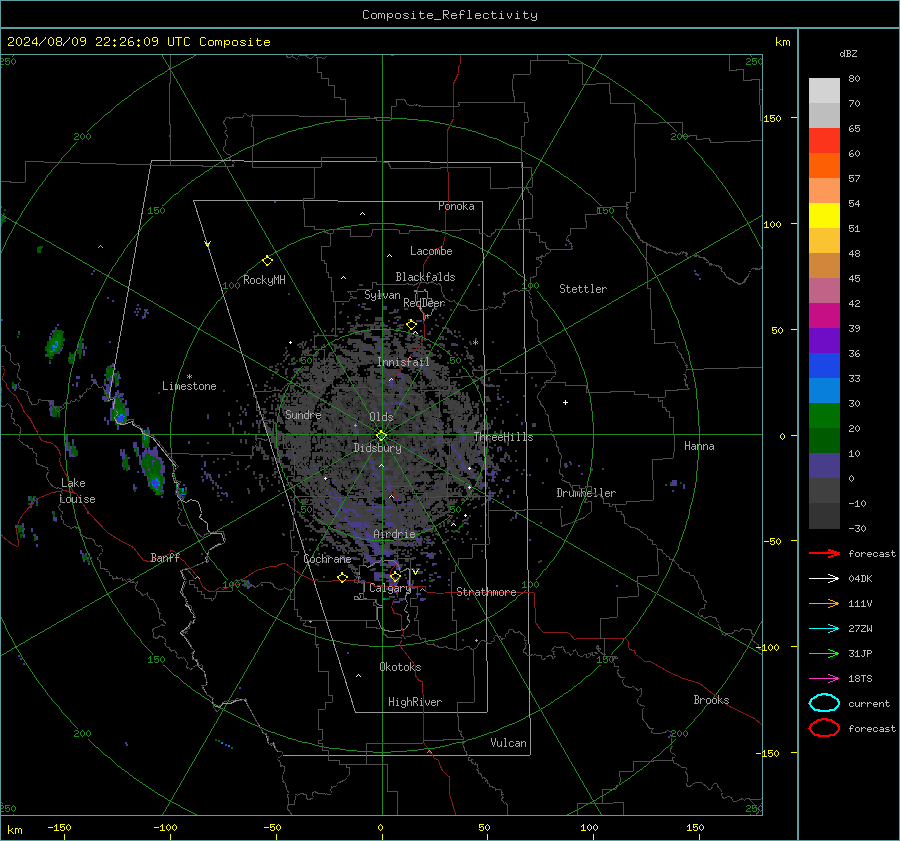Screen dimensions: 900x841
Task: Click the Cochrane city label
Action: [327, 559]
